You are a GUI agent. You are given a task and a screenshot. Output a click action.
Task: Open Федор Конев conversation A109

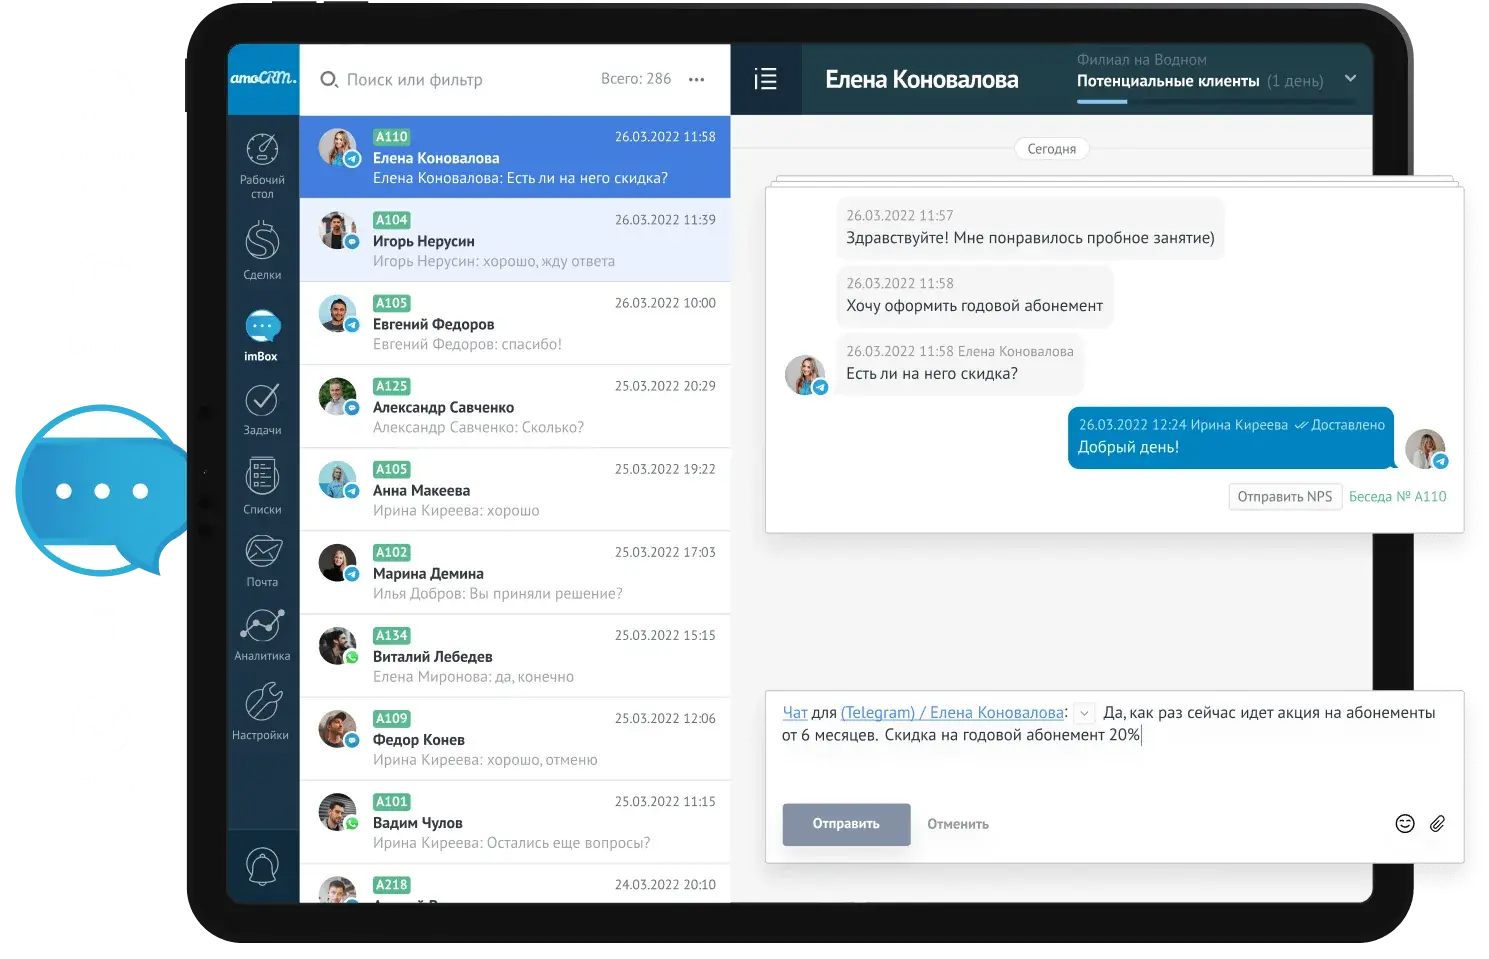pos(515,738)
